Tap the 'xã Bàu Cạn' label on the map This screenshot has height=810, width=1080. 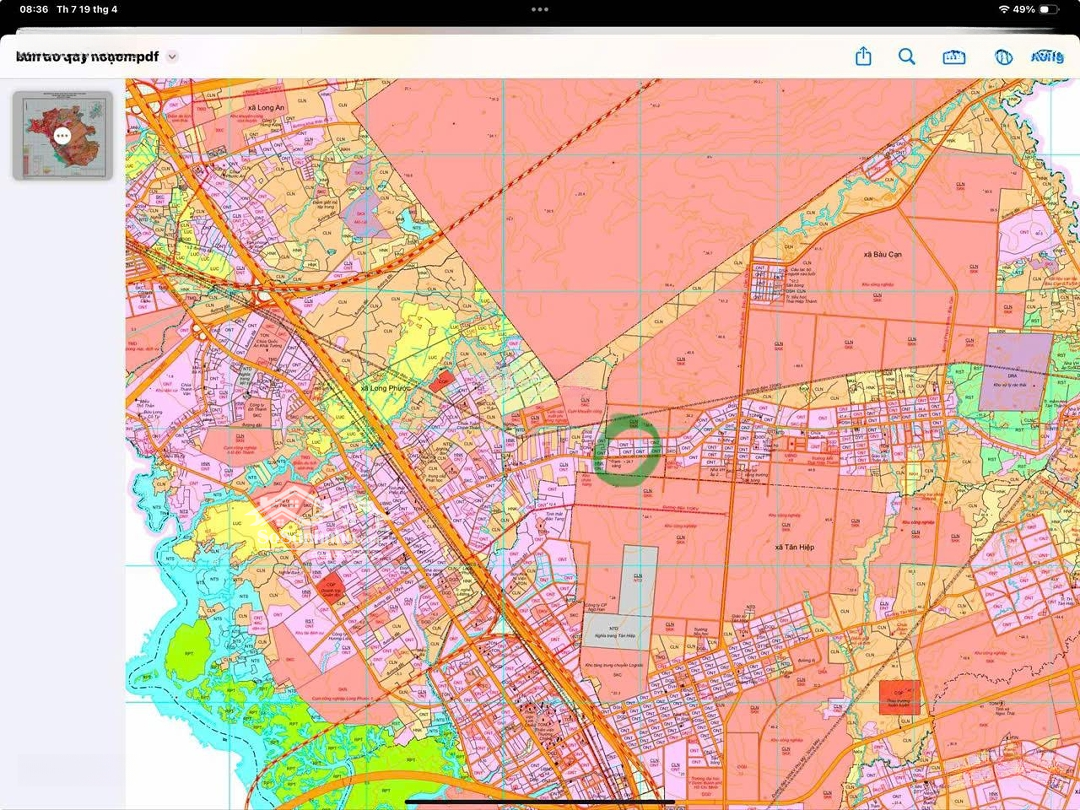(x=882, y=254)
